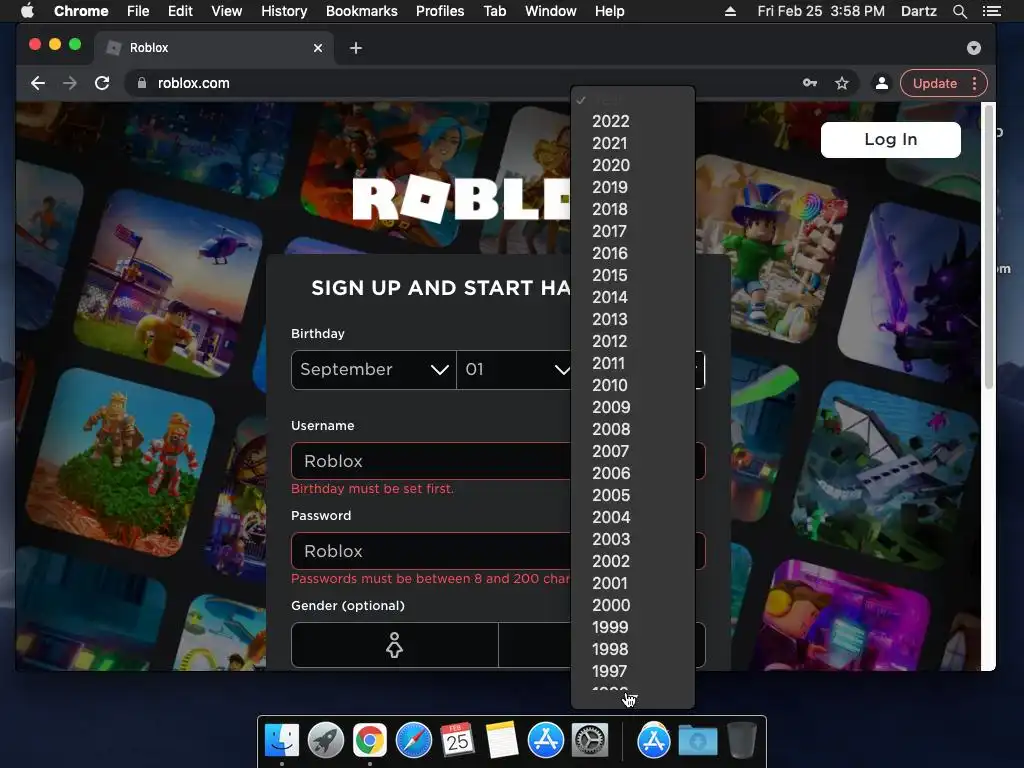1024x768 pixels.
Task: Open the day dropdown showing 01
Action: tap(514, 370)
